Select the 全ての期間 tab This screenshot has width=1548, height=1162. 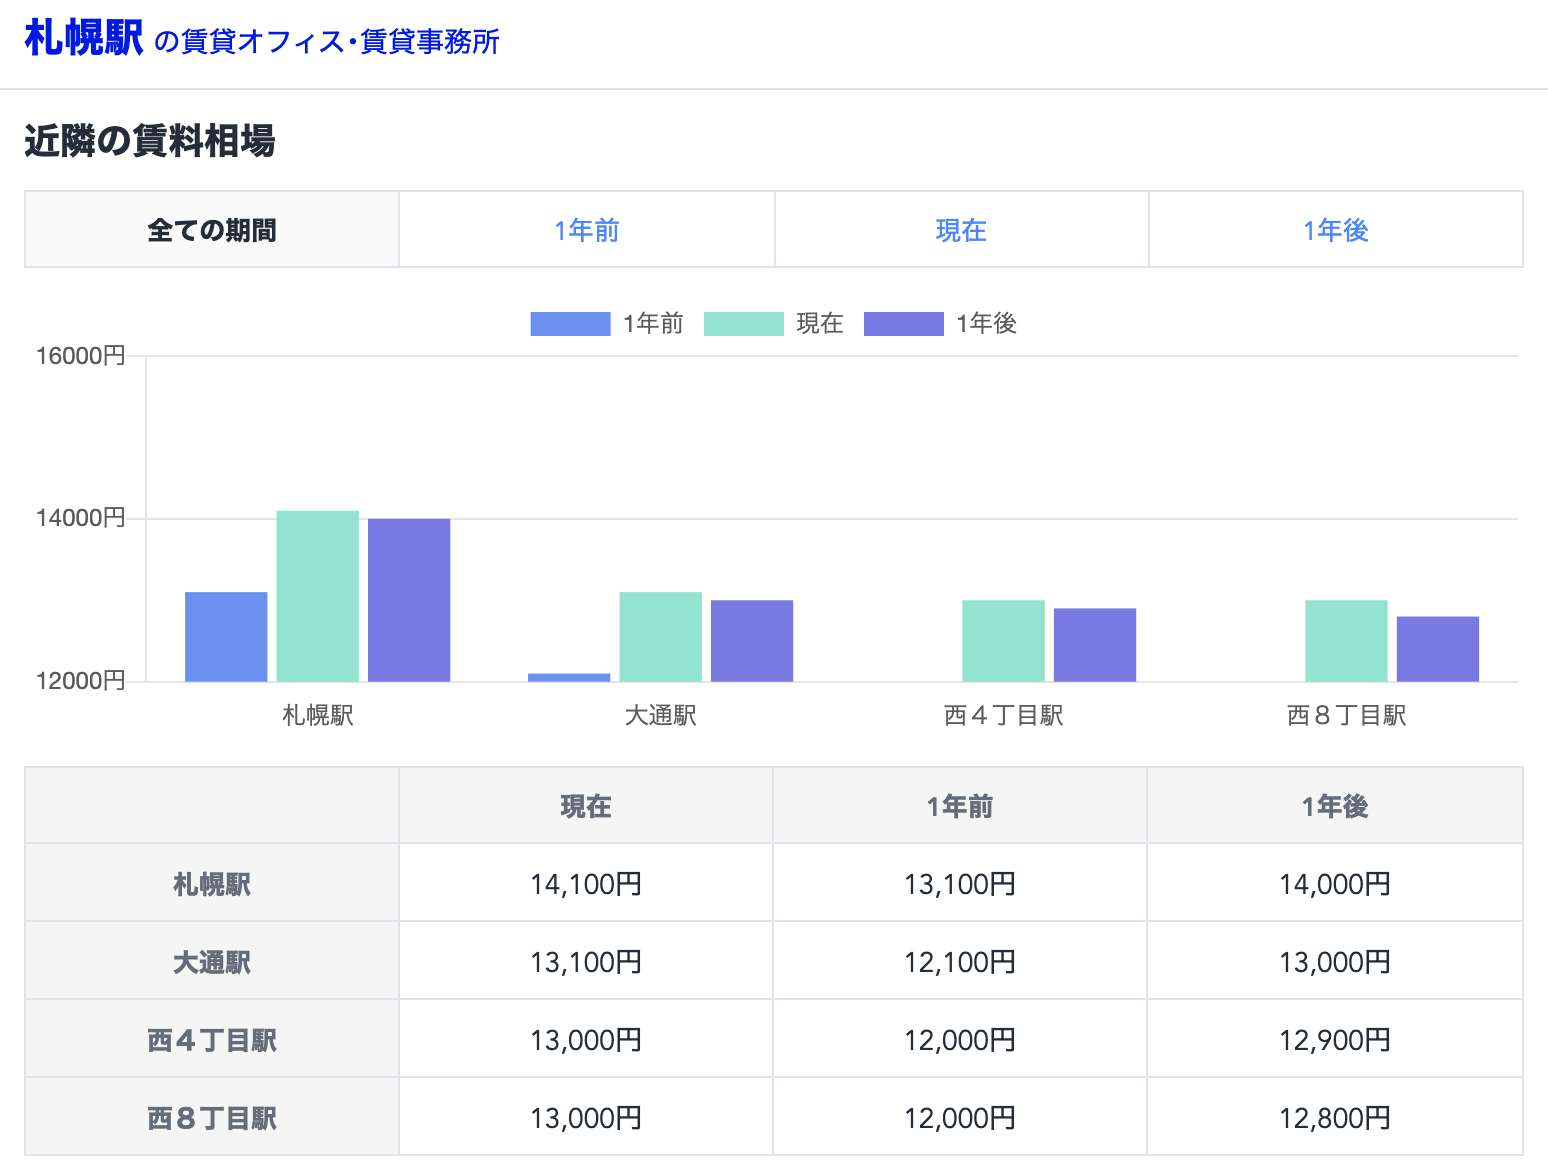212,230
